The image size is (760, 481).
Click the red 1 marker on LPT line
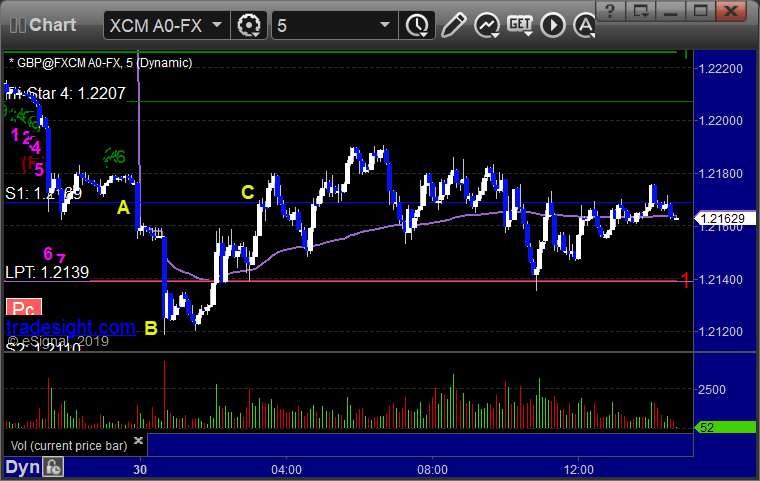pyautogui.click(x=685, y=280)
